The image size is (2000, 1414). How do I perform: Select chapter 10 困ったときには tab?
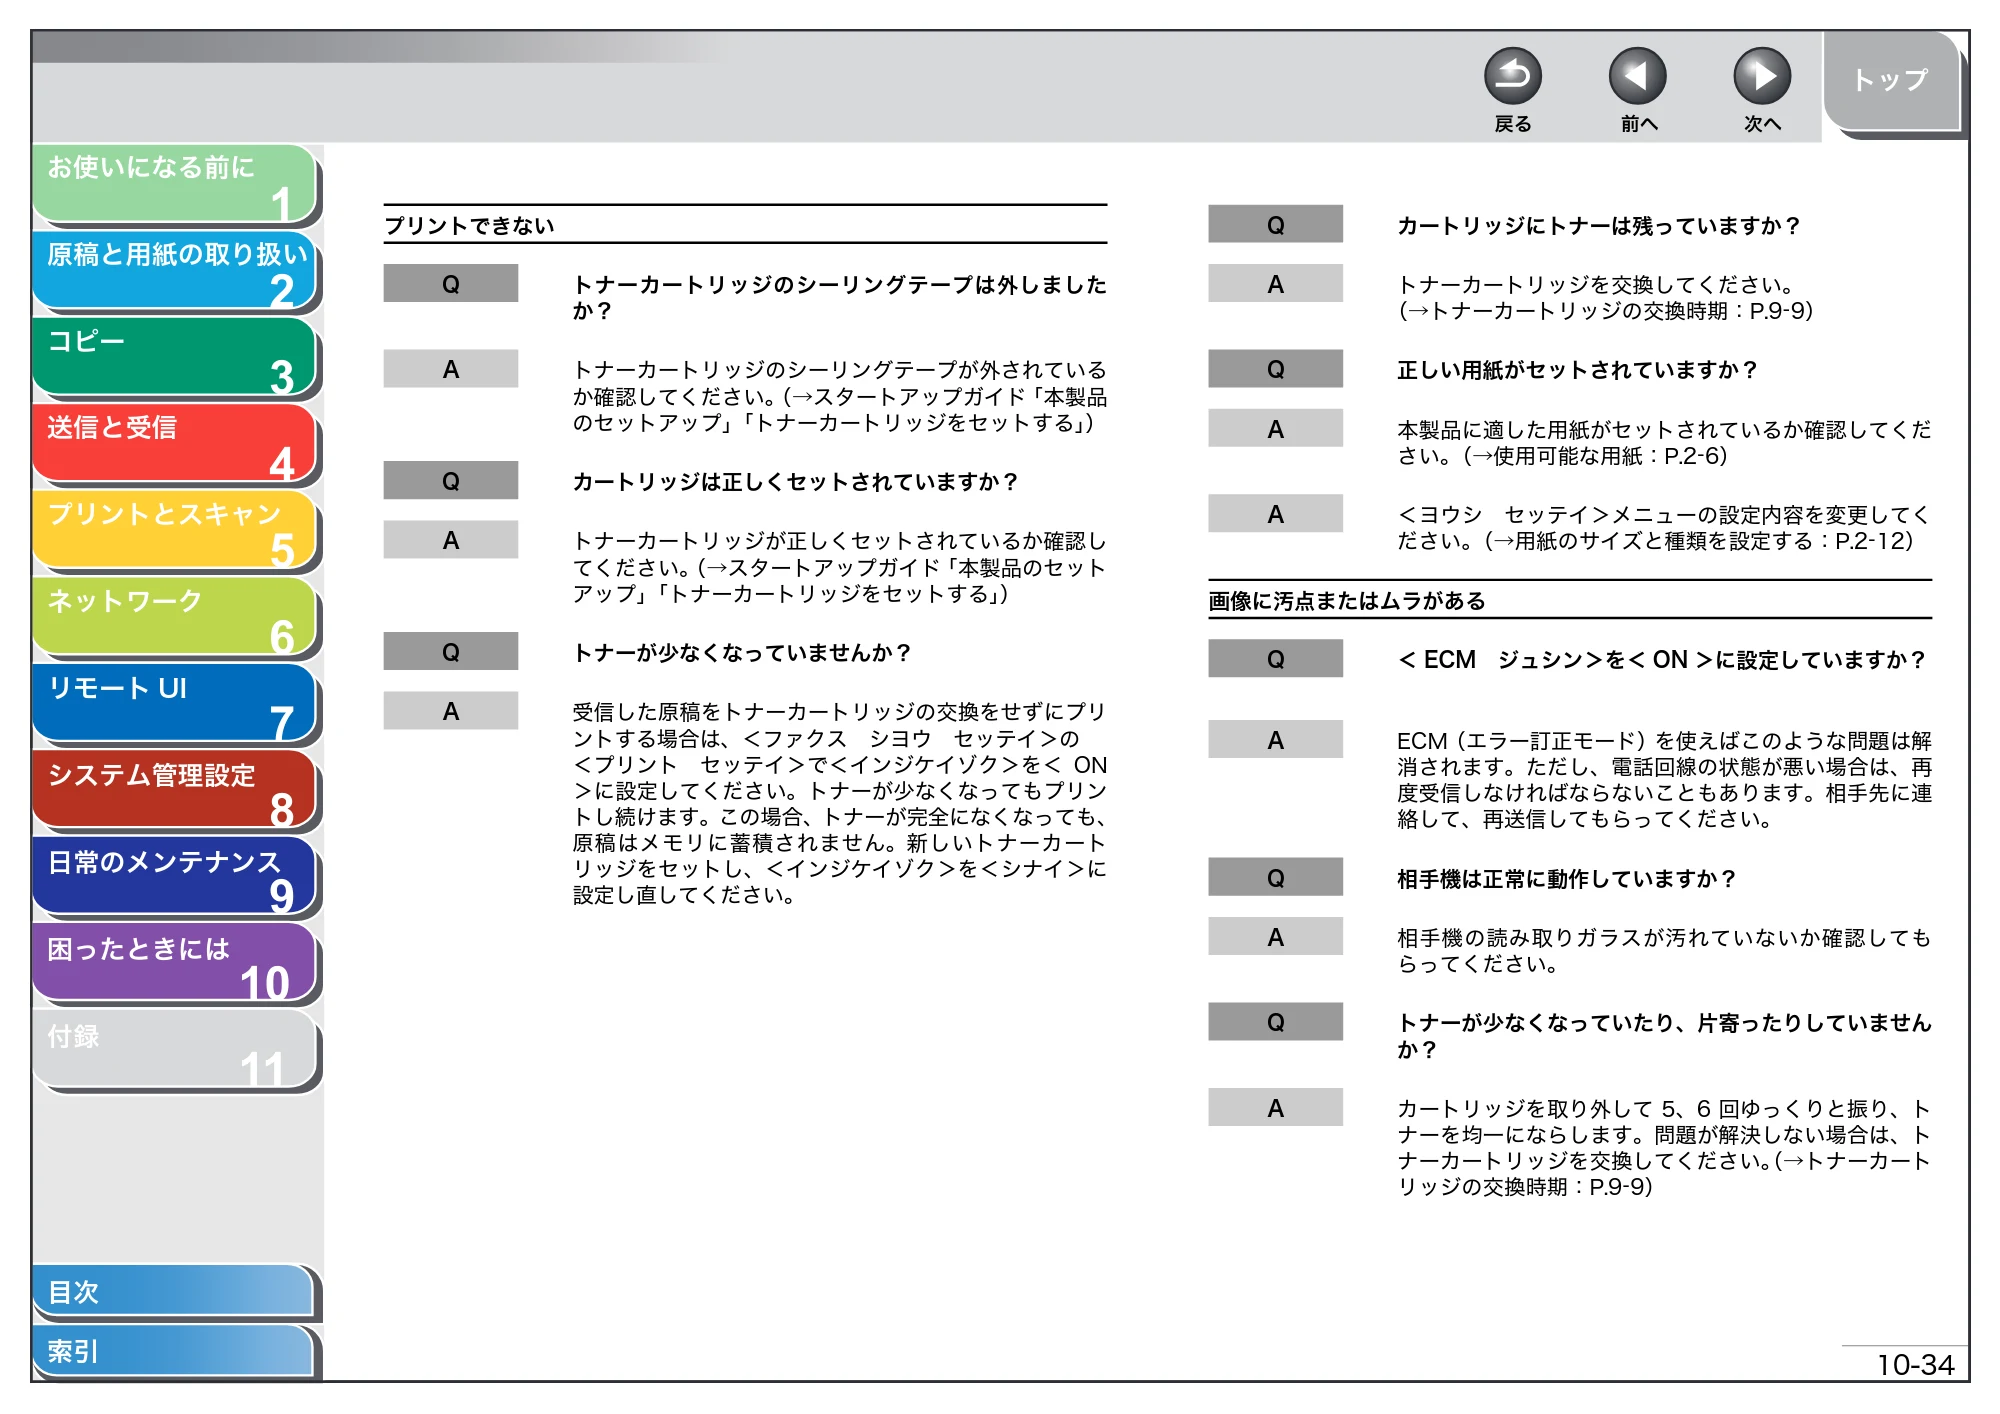[x=174, y=963]
